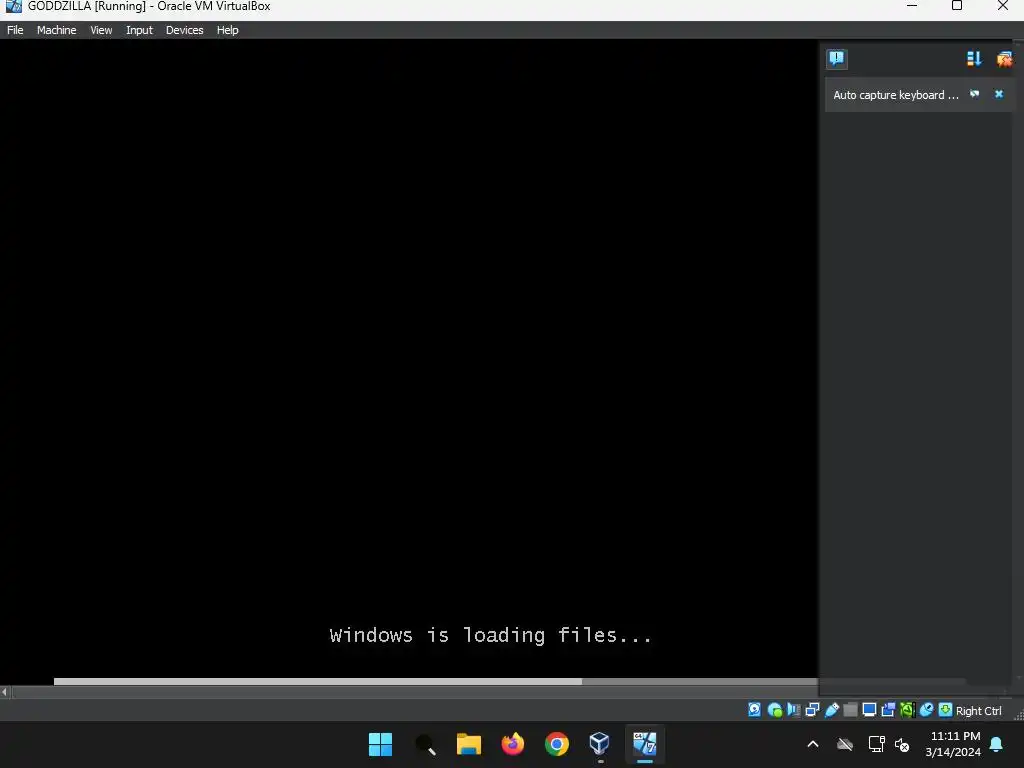Click the muted volume tray icon
This screenshot has width=1024, height=768.
(x=902, y=744)
